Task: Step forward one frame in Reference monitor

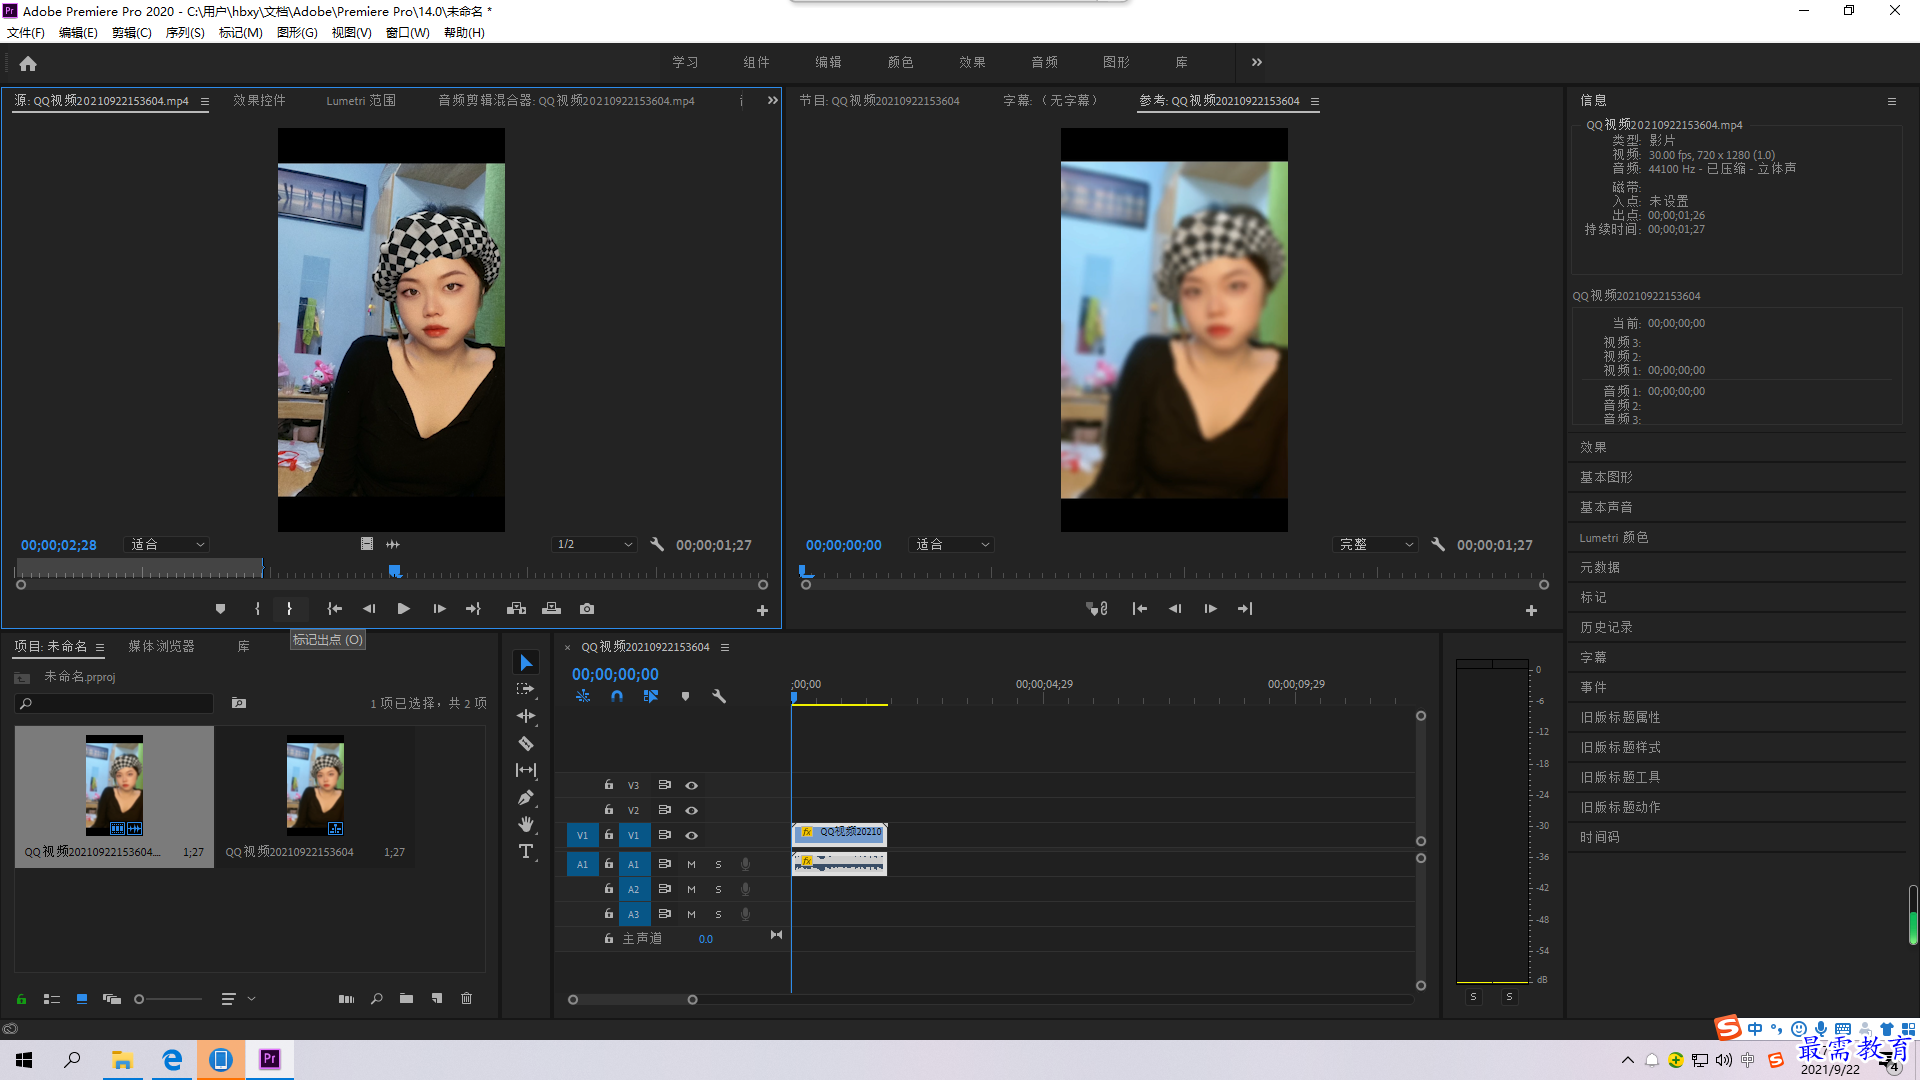Action: pos(1210,609)
